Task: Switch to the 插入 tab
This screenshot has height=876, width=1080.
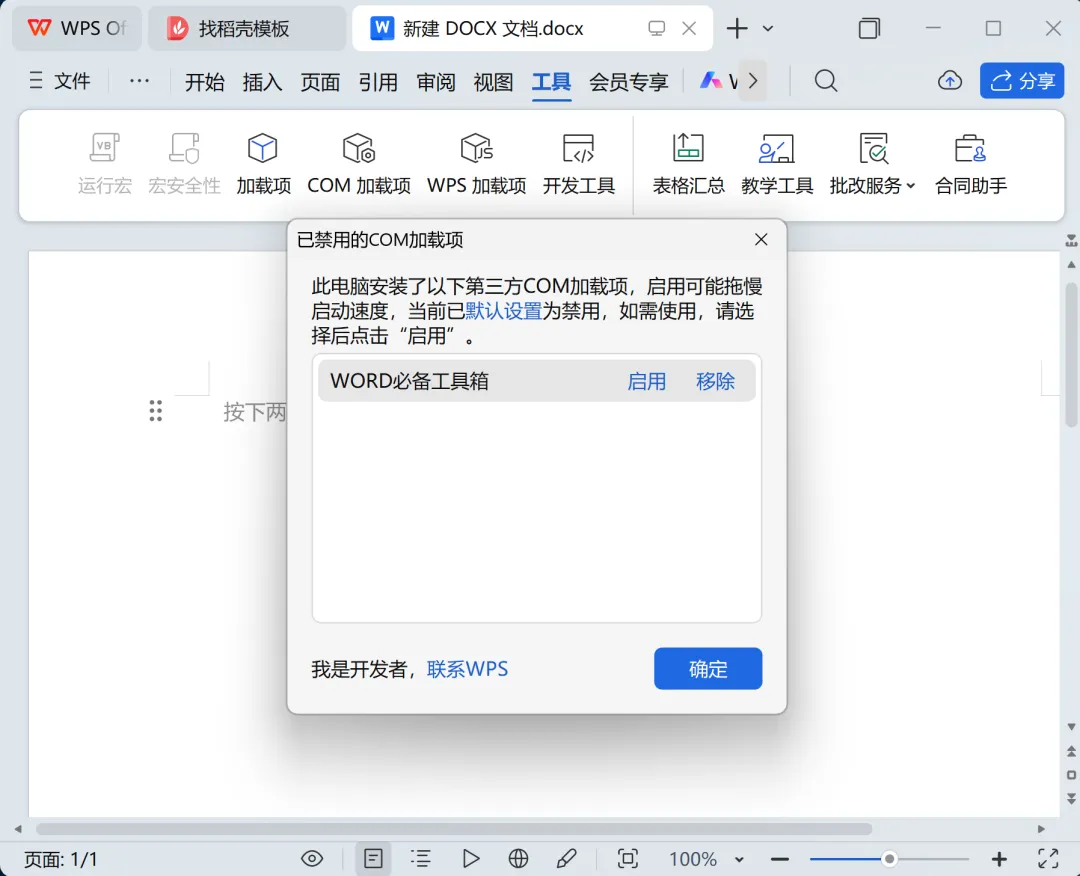Action: click(x=262, y=82)
